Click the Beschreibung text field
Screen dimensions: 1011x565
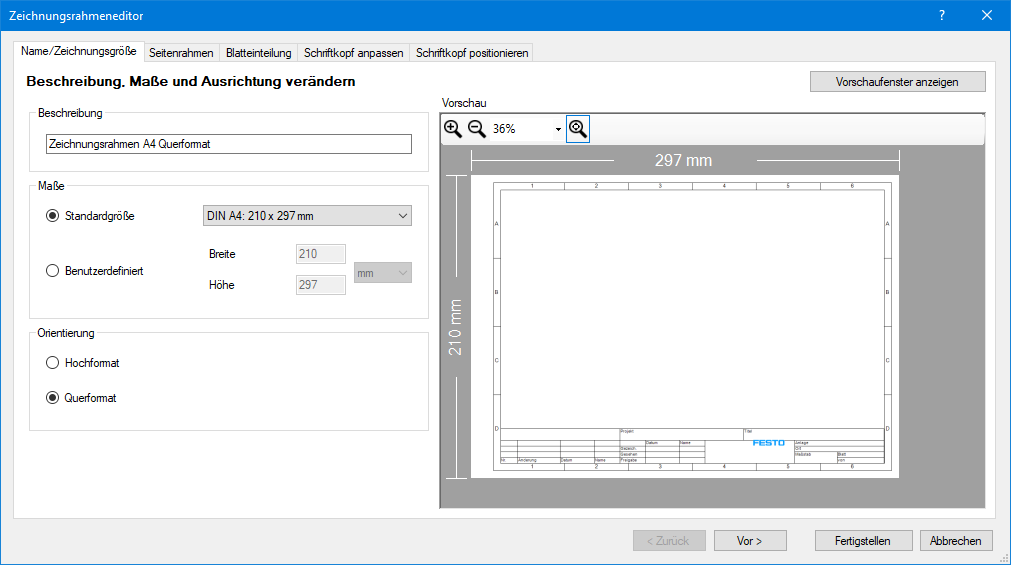tap(229, 144)
